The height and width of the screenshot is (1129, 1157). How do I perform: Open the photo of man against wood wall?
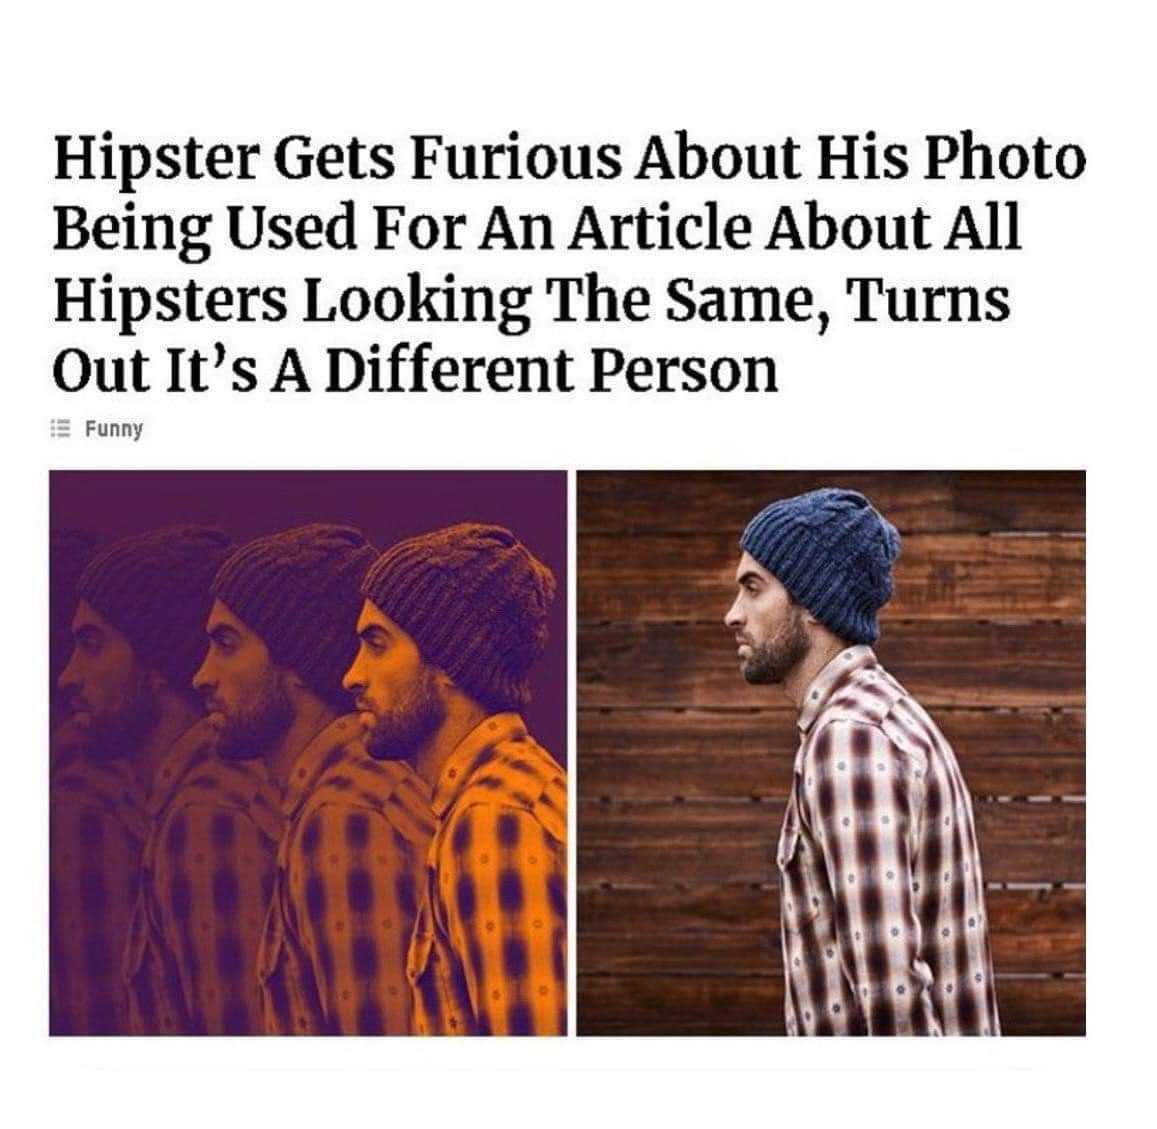831,753
